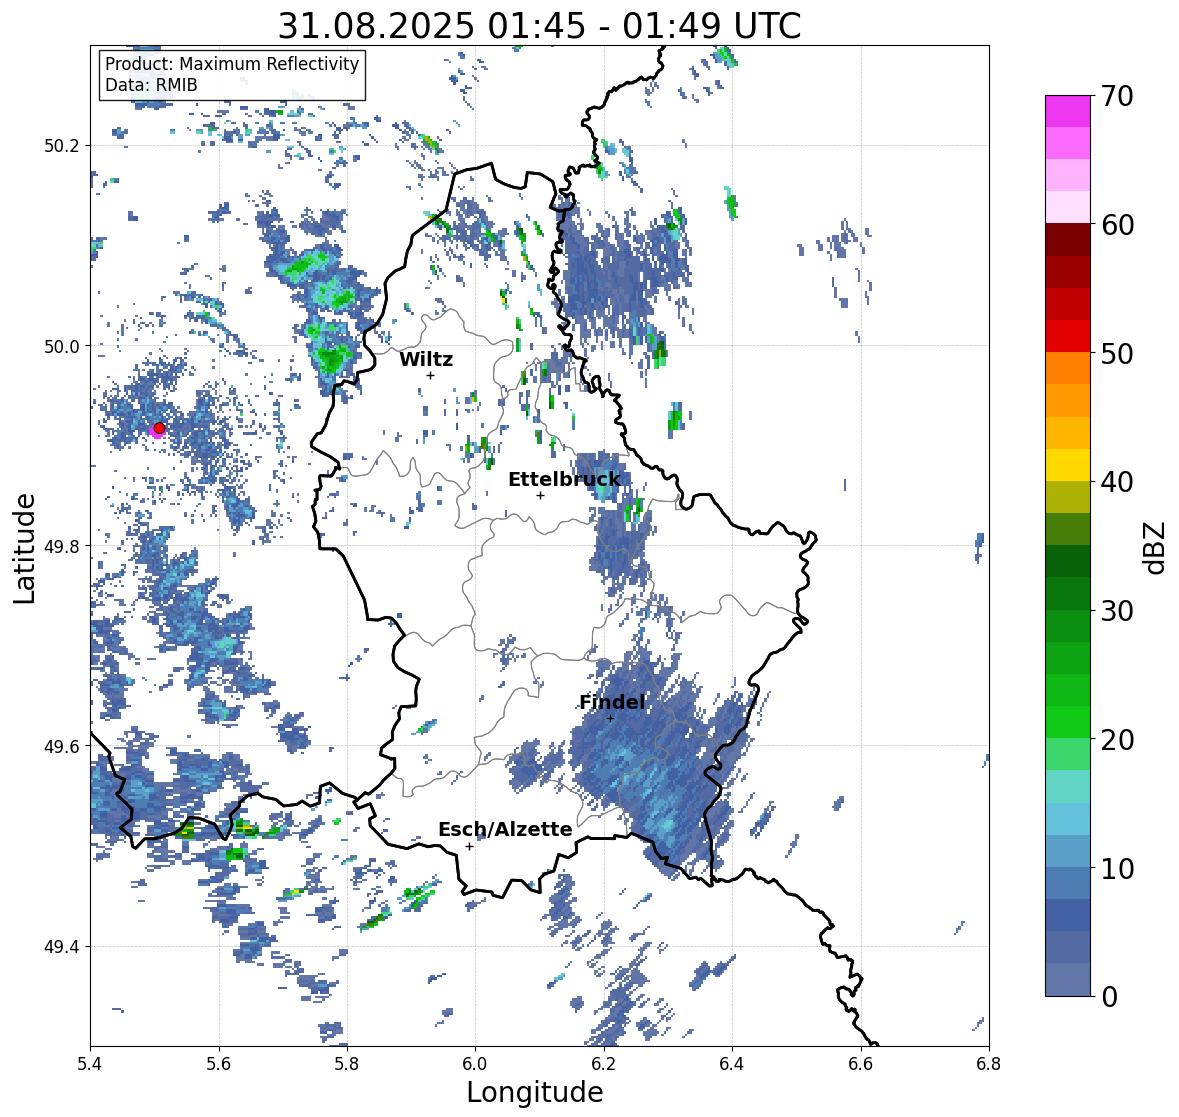Click the 20 value on the colorbar

point(1117,740)
